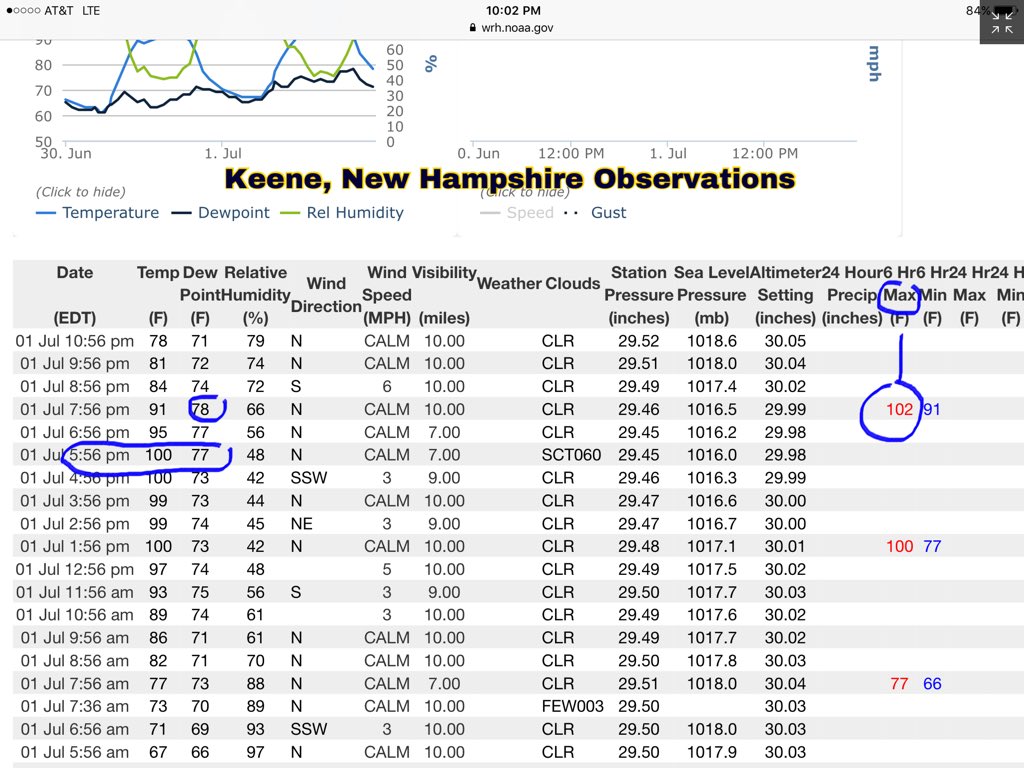Image resolution: width=1024 pixels, height=768 pixels.
Task: Select the 01 Jul 7:36 am date cell
Action: point(74,707)
